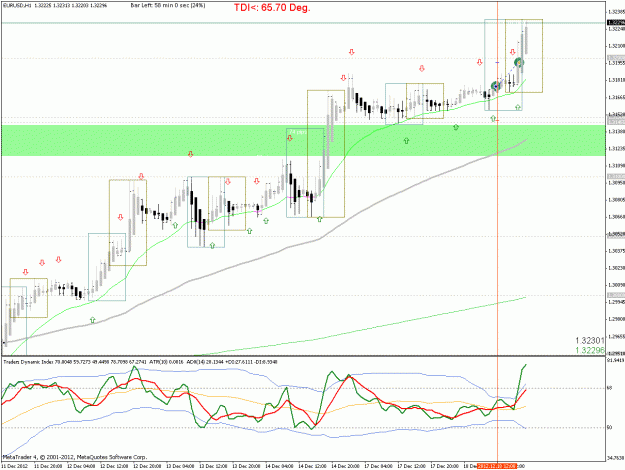625x470 pixels.
Task: Click the MetaQuotes Software Corp. copyright text
Action: [75, 457]
